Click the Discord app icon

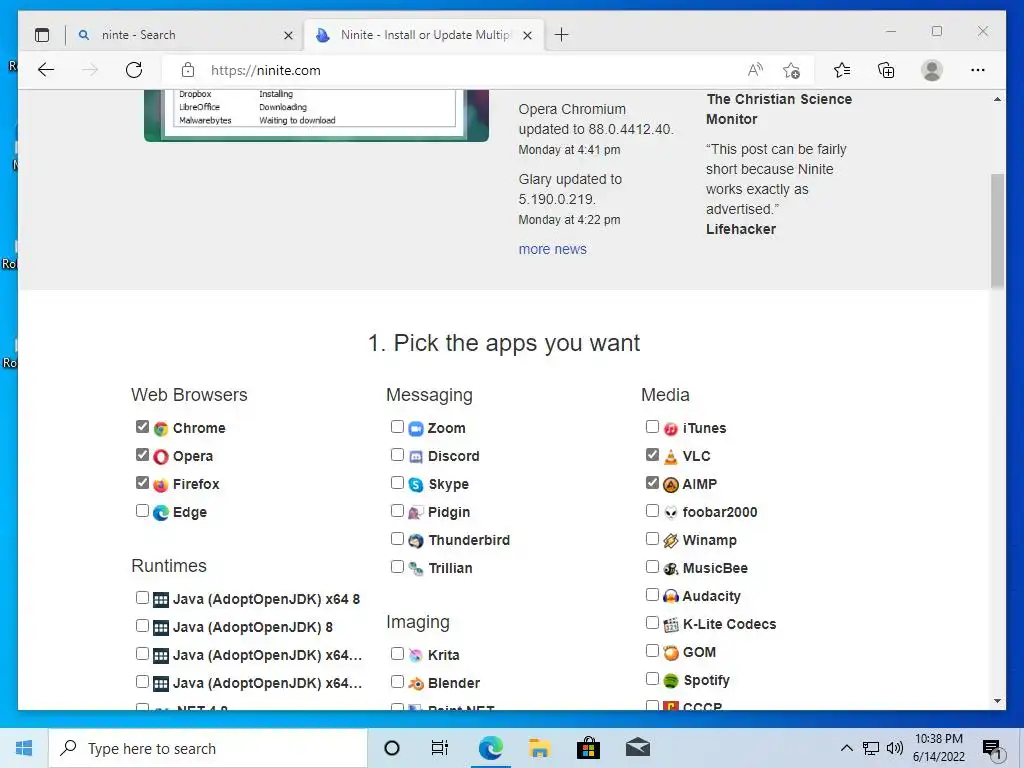(x=416, y=457)
